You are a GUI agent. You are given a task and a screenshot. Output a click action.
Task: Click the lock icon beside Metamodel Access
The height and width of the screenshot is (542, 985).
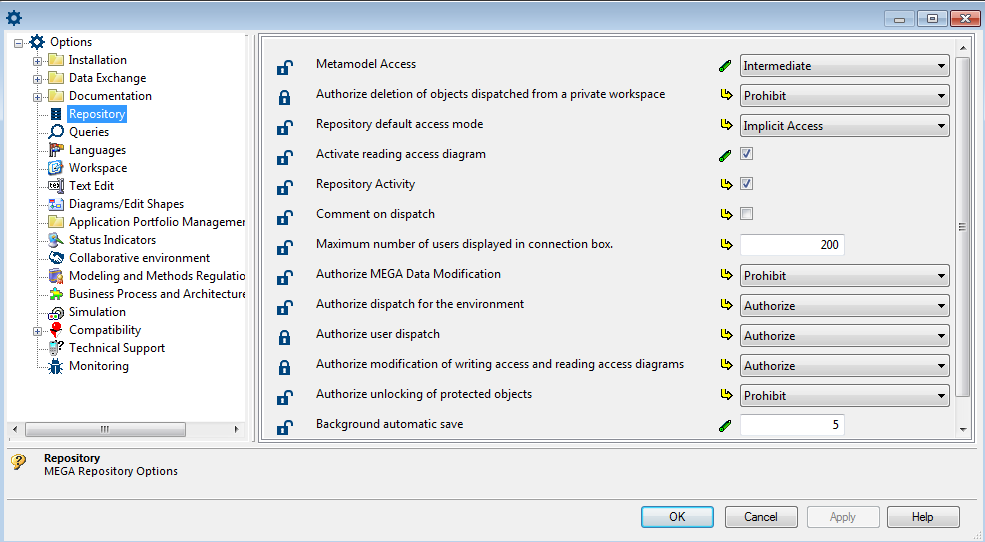pyautogui.click(x=284, y=67)
